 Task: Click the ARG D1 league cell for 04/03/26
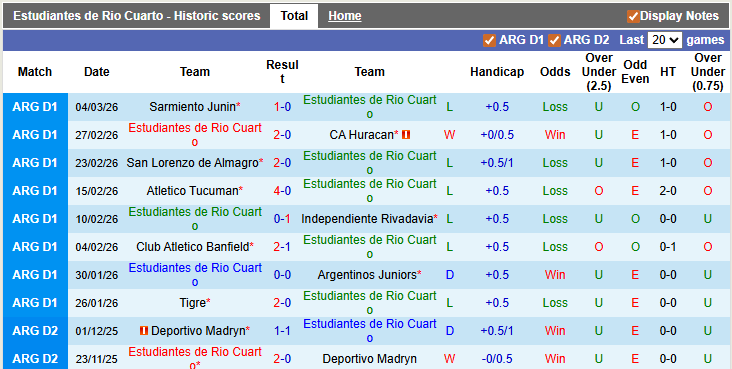(x=35, y=107)
